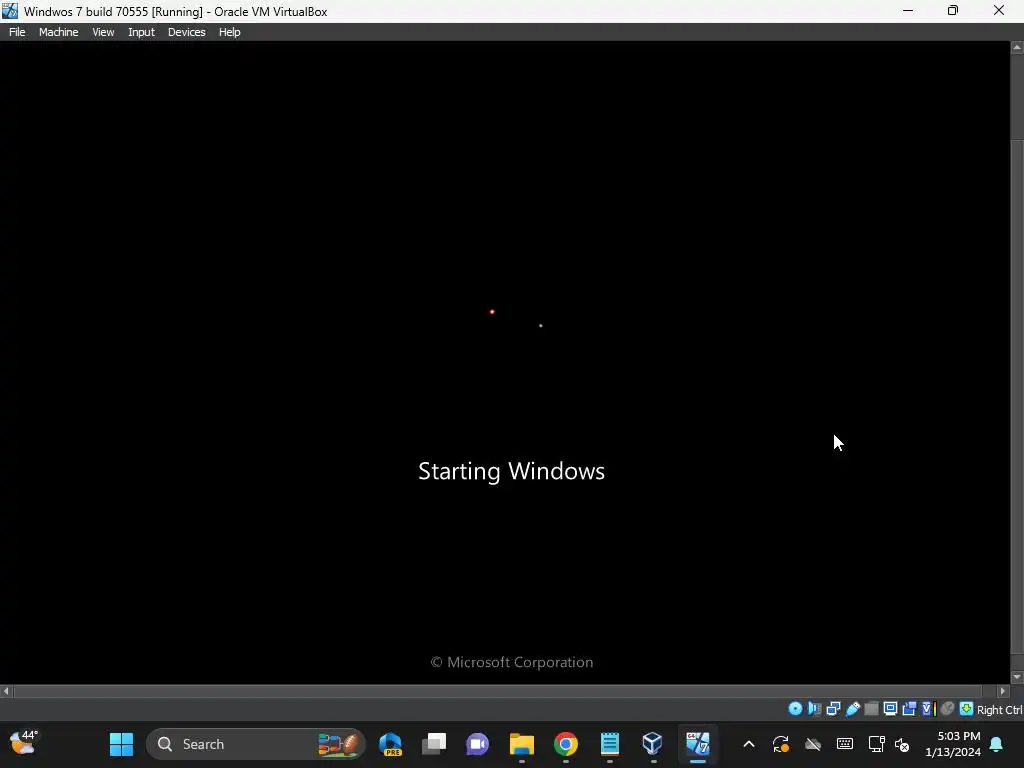
Task: Click the muted volume tray icon
Action: [x=902, y=744]
